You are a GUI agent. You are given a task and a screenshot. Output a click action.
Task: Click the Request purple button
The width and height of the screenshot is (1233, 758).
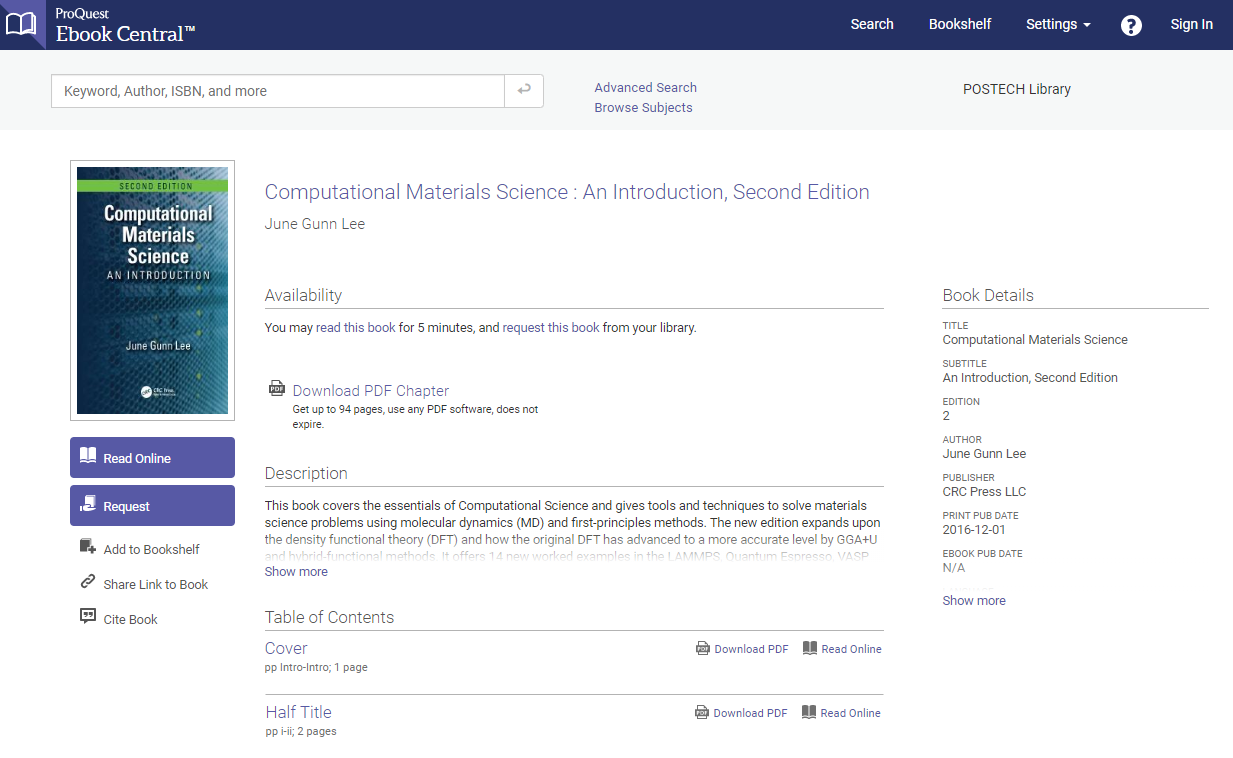(x=152, y=505)
